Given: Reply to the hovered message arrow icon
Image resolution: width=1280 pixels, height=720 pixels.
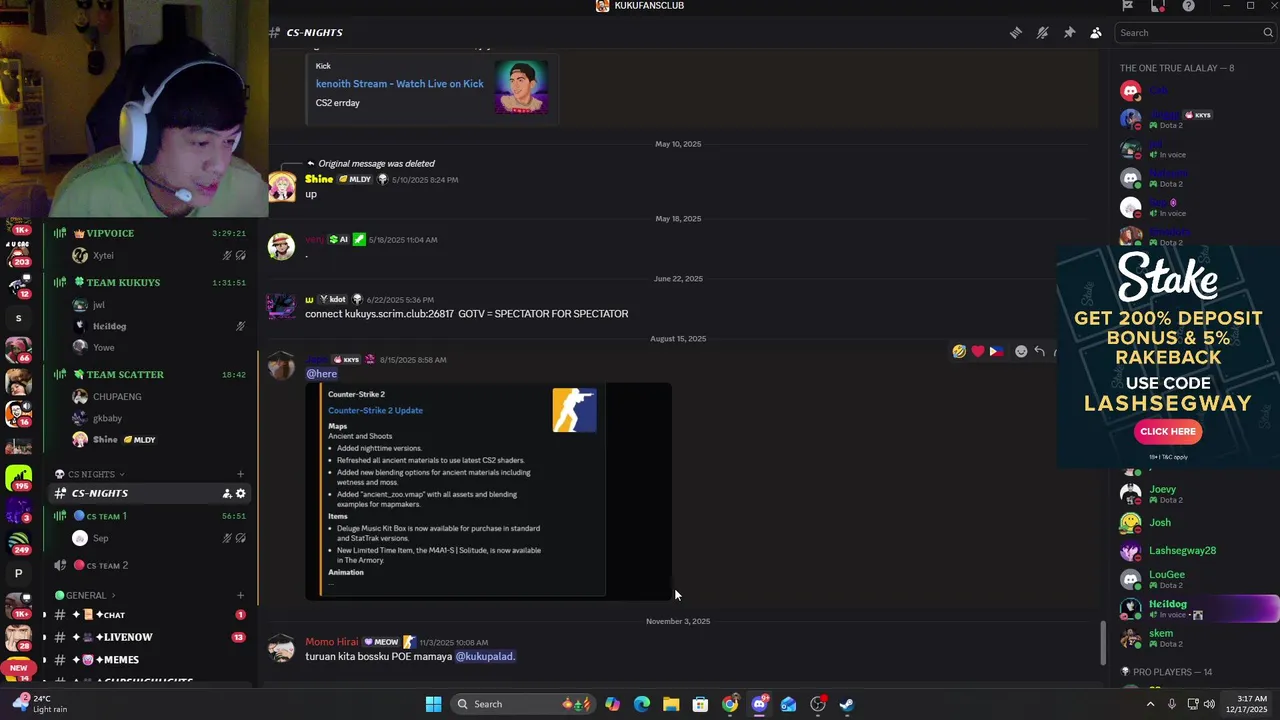Looking at the screenshot, I should (x=1040, y=351).
